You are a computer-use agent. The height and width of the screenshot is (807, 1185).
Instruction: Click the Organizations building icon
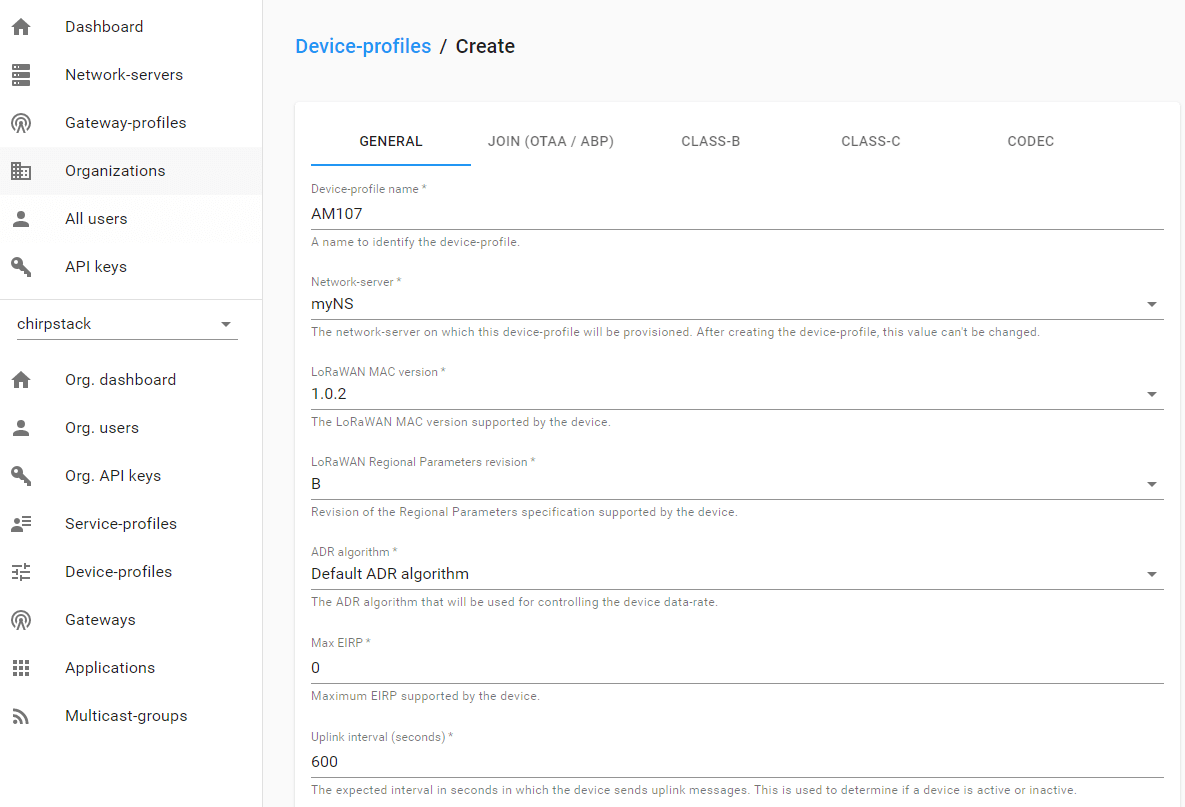click(21, 171)
